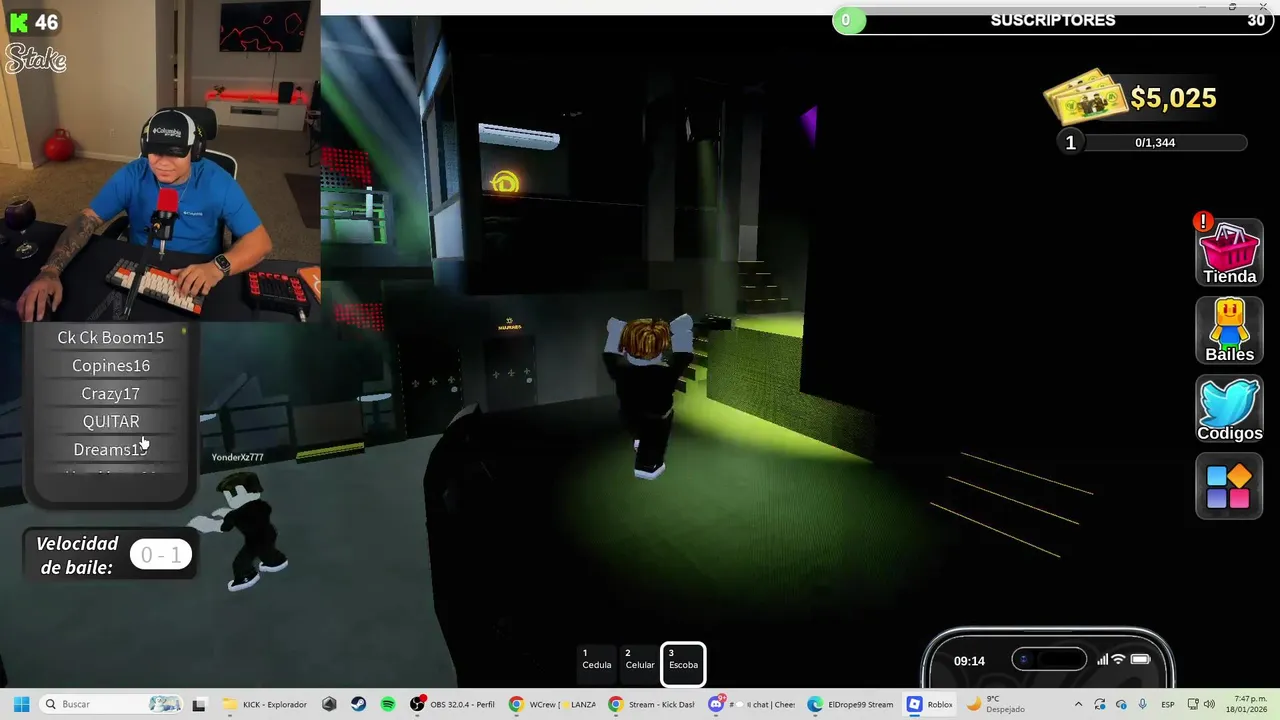This screenshot has height=720, width=1280.
Task: Click the colored shapes icon below Codigos
Action: coord(1229,487)
